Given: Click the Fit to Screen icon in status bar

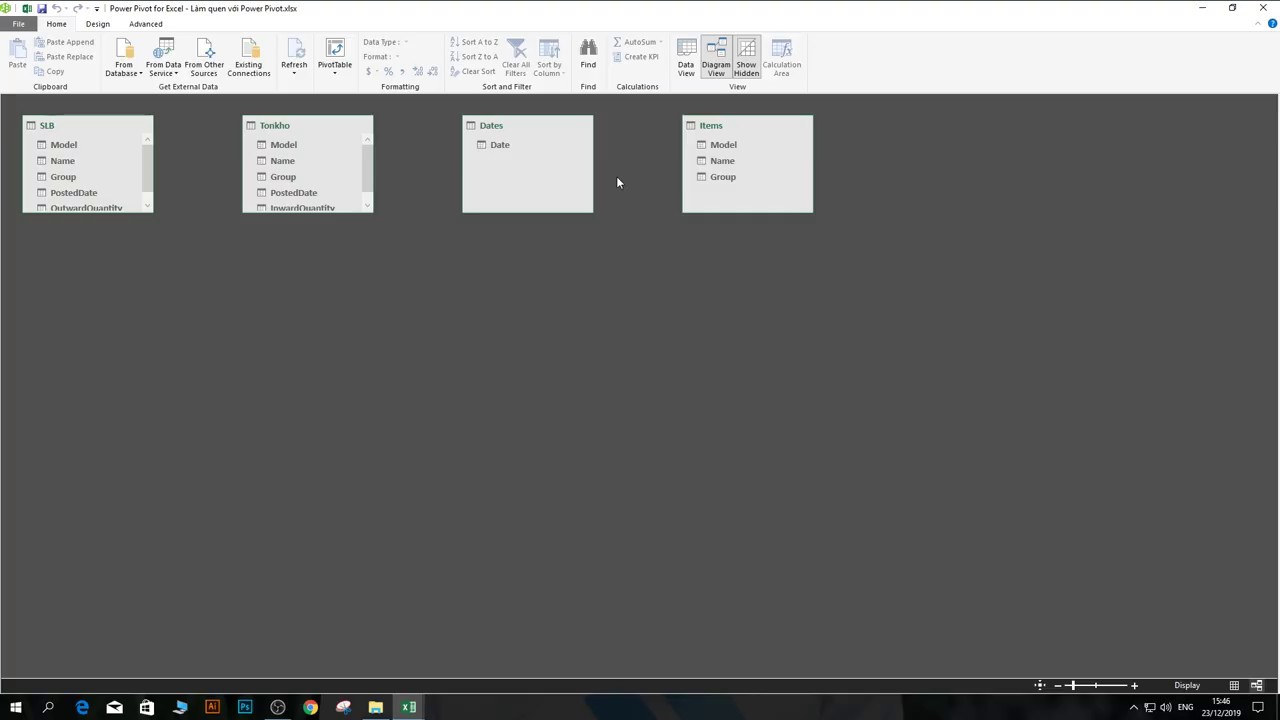Looking at the screenshot, I should [1040, 685].
